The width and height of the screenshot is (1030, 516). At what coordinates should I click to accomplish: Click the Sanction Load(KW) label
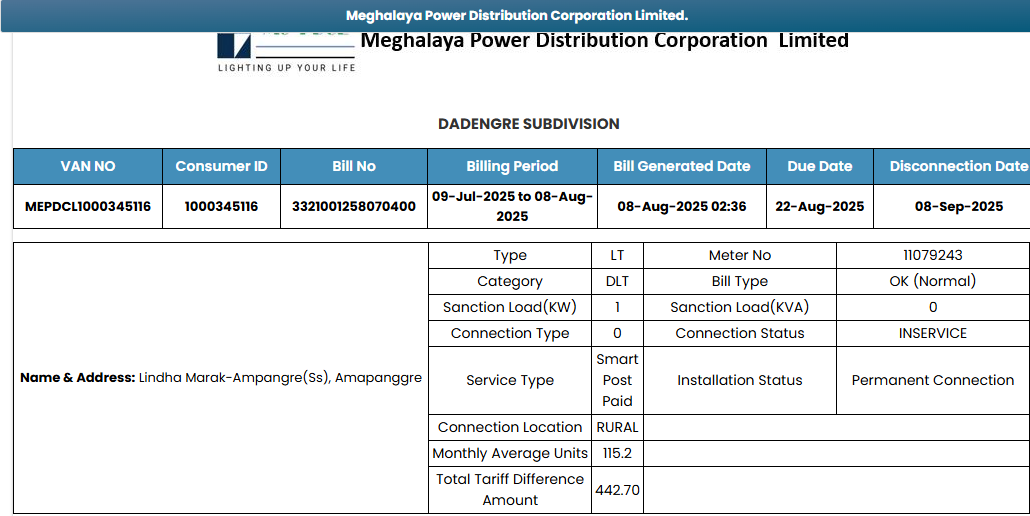pyautogui.click(x=510, y=307)
